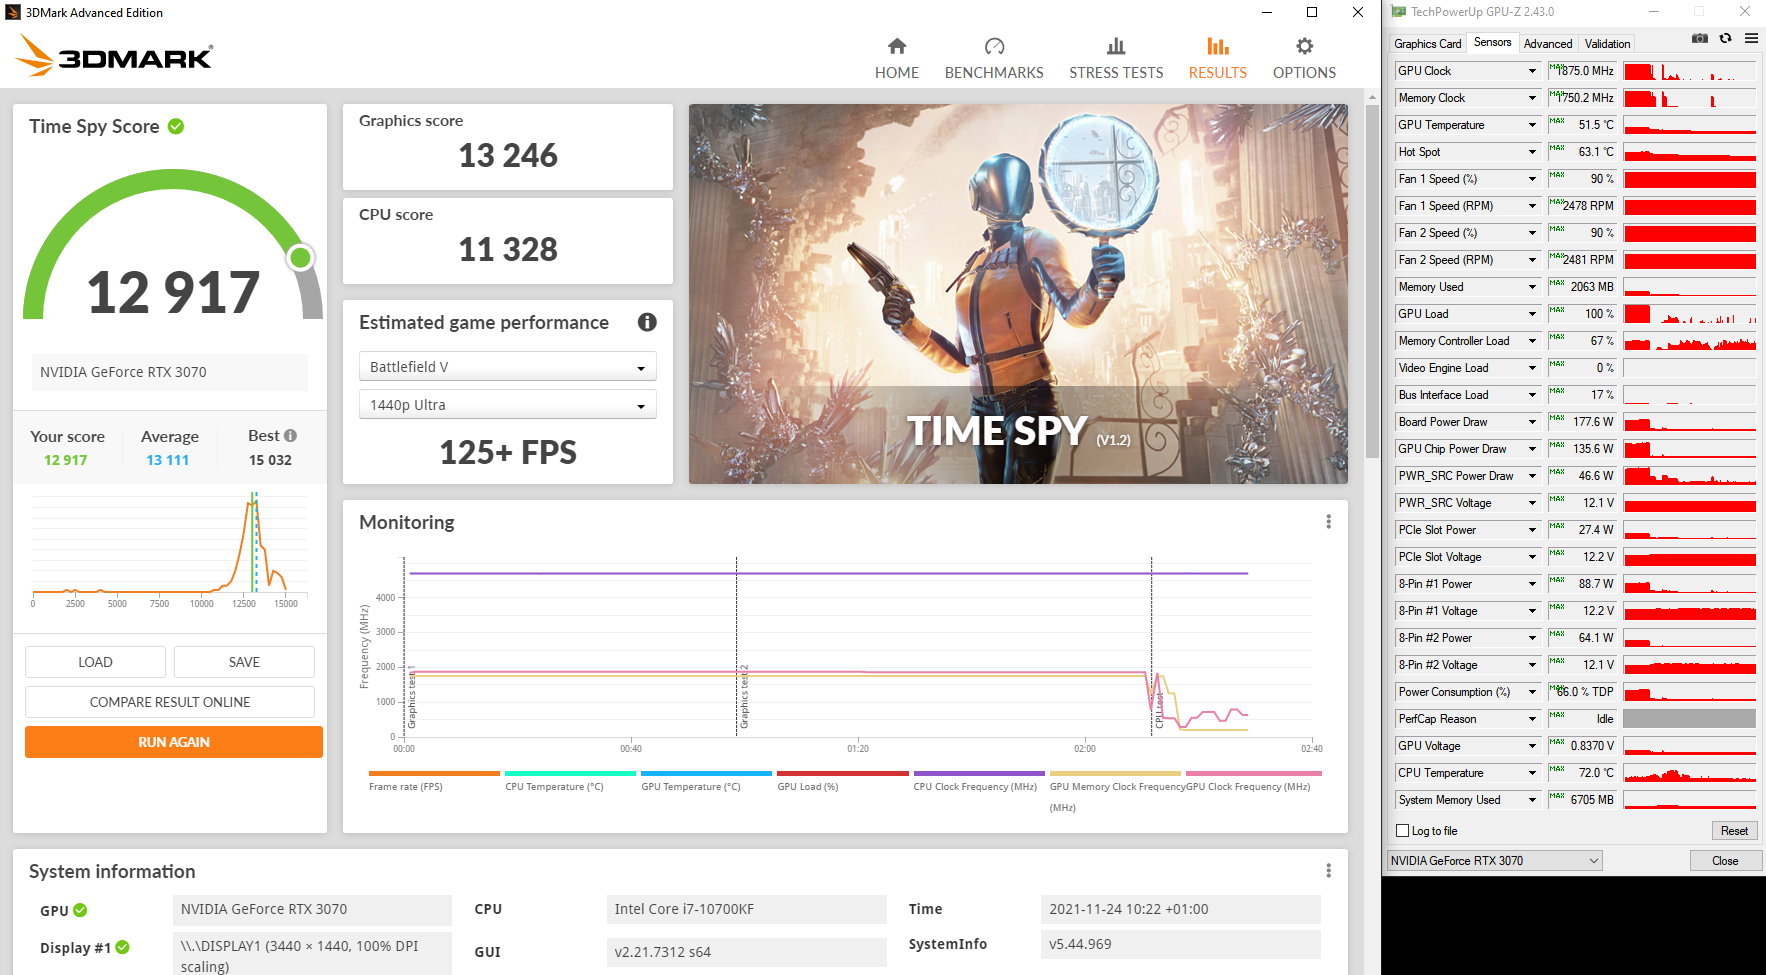This screenshot has height=975, width=1766.
Task: Click the green validation checkmark near Time Spy Score
Action: [x=176, y=126]
